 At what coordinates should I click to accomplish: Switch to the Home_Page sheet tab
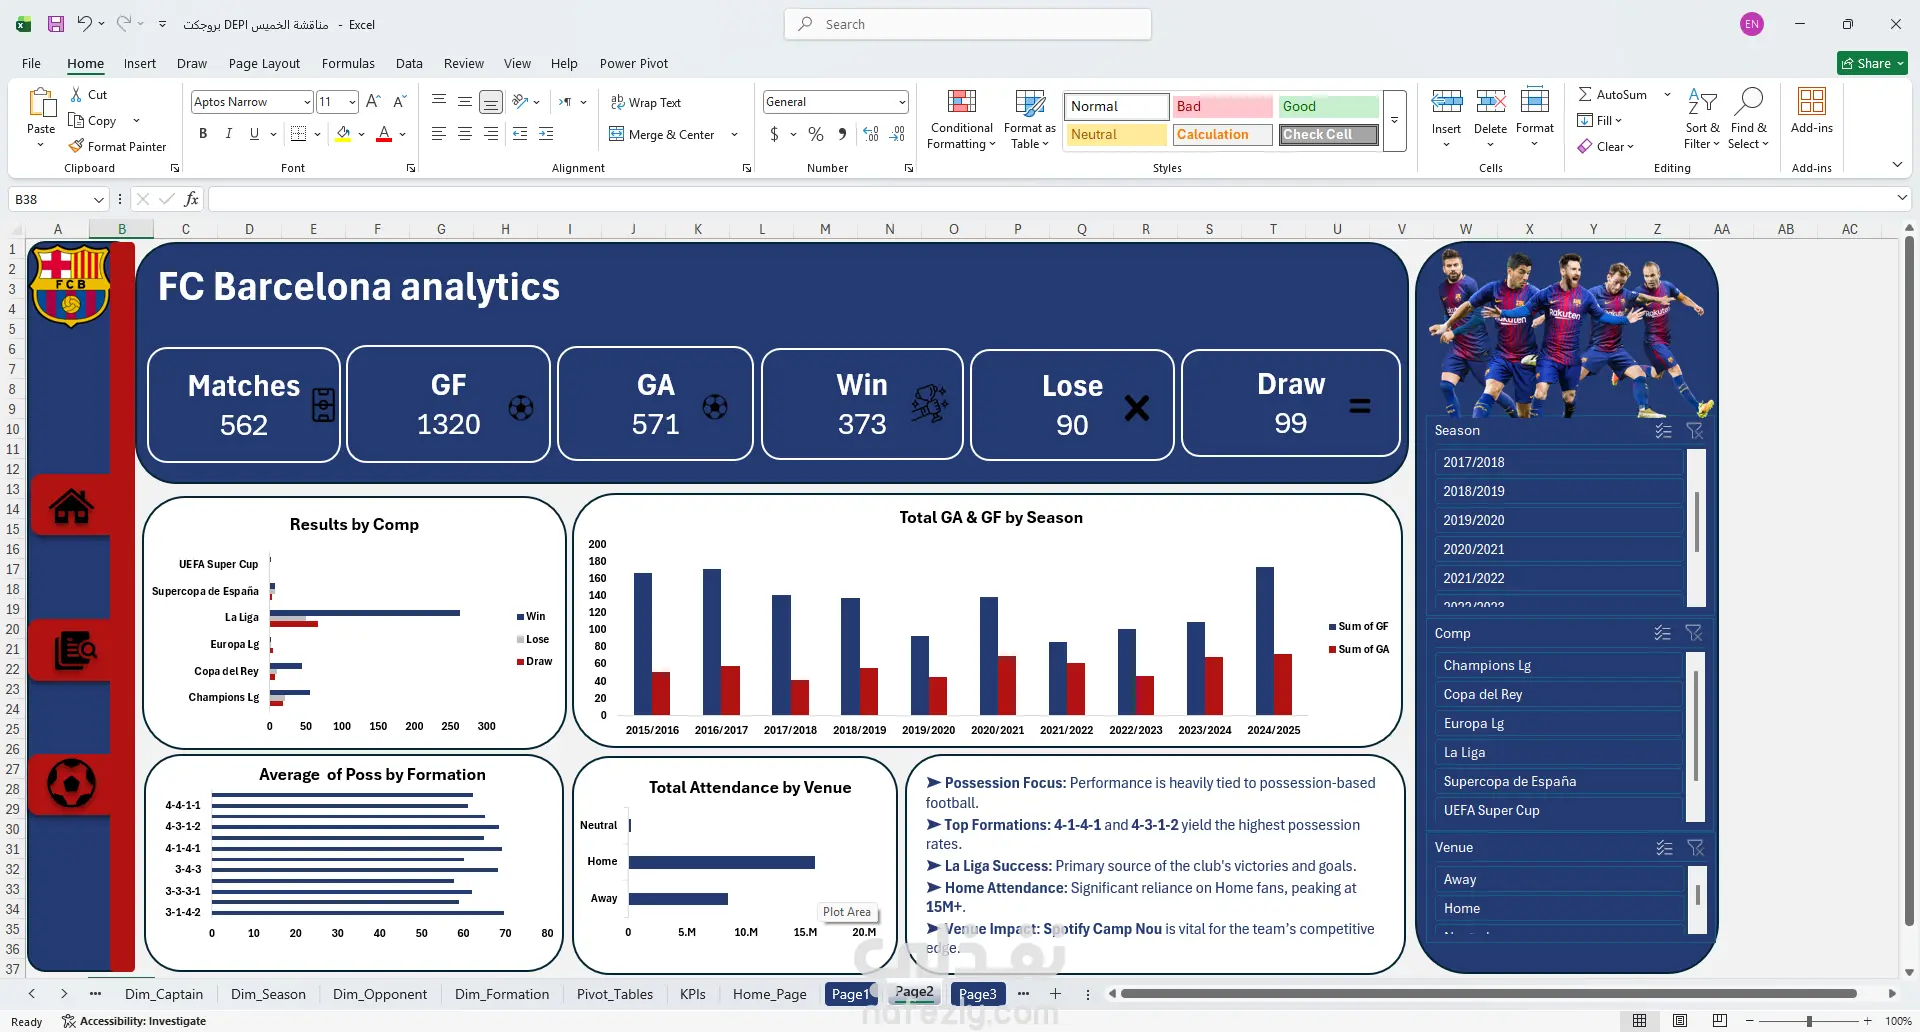tap(769, 994)
